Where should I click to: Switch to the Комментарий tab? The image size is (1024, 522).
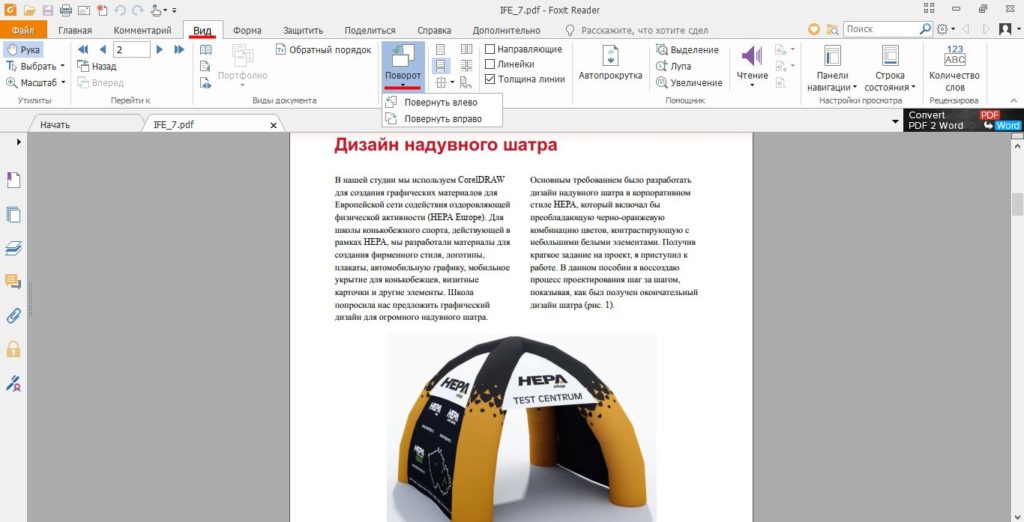[x=142, y=30]
